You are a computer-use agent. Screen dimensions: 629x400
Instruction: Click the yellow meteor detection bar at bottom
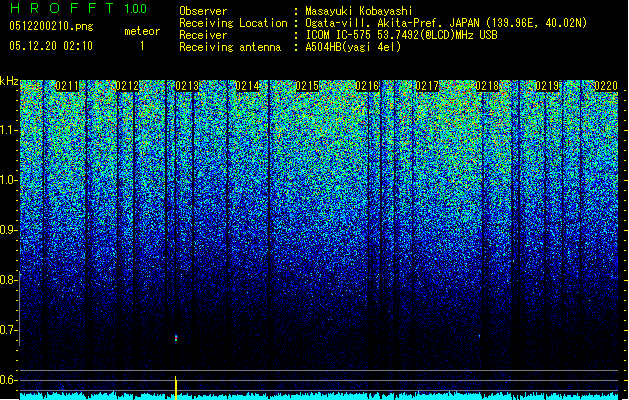176,388
